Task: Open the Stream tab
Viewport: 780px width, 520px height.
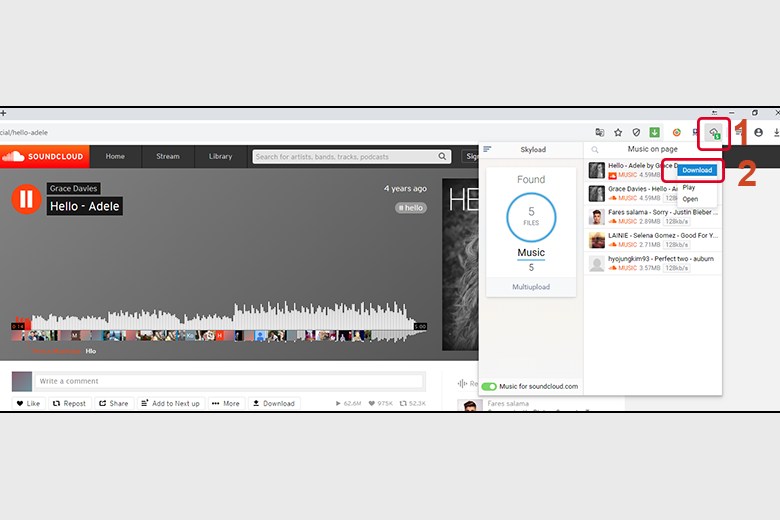Action: tap(168, 156)
